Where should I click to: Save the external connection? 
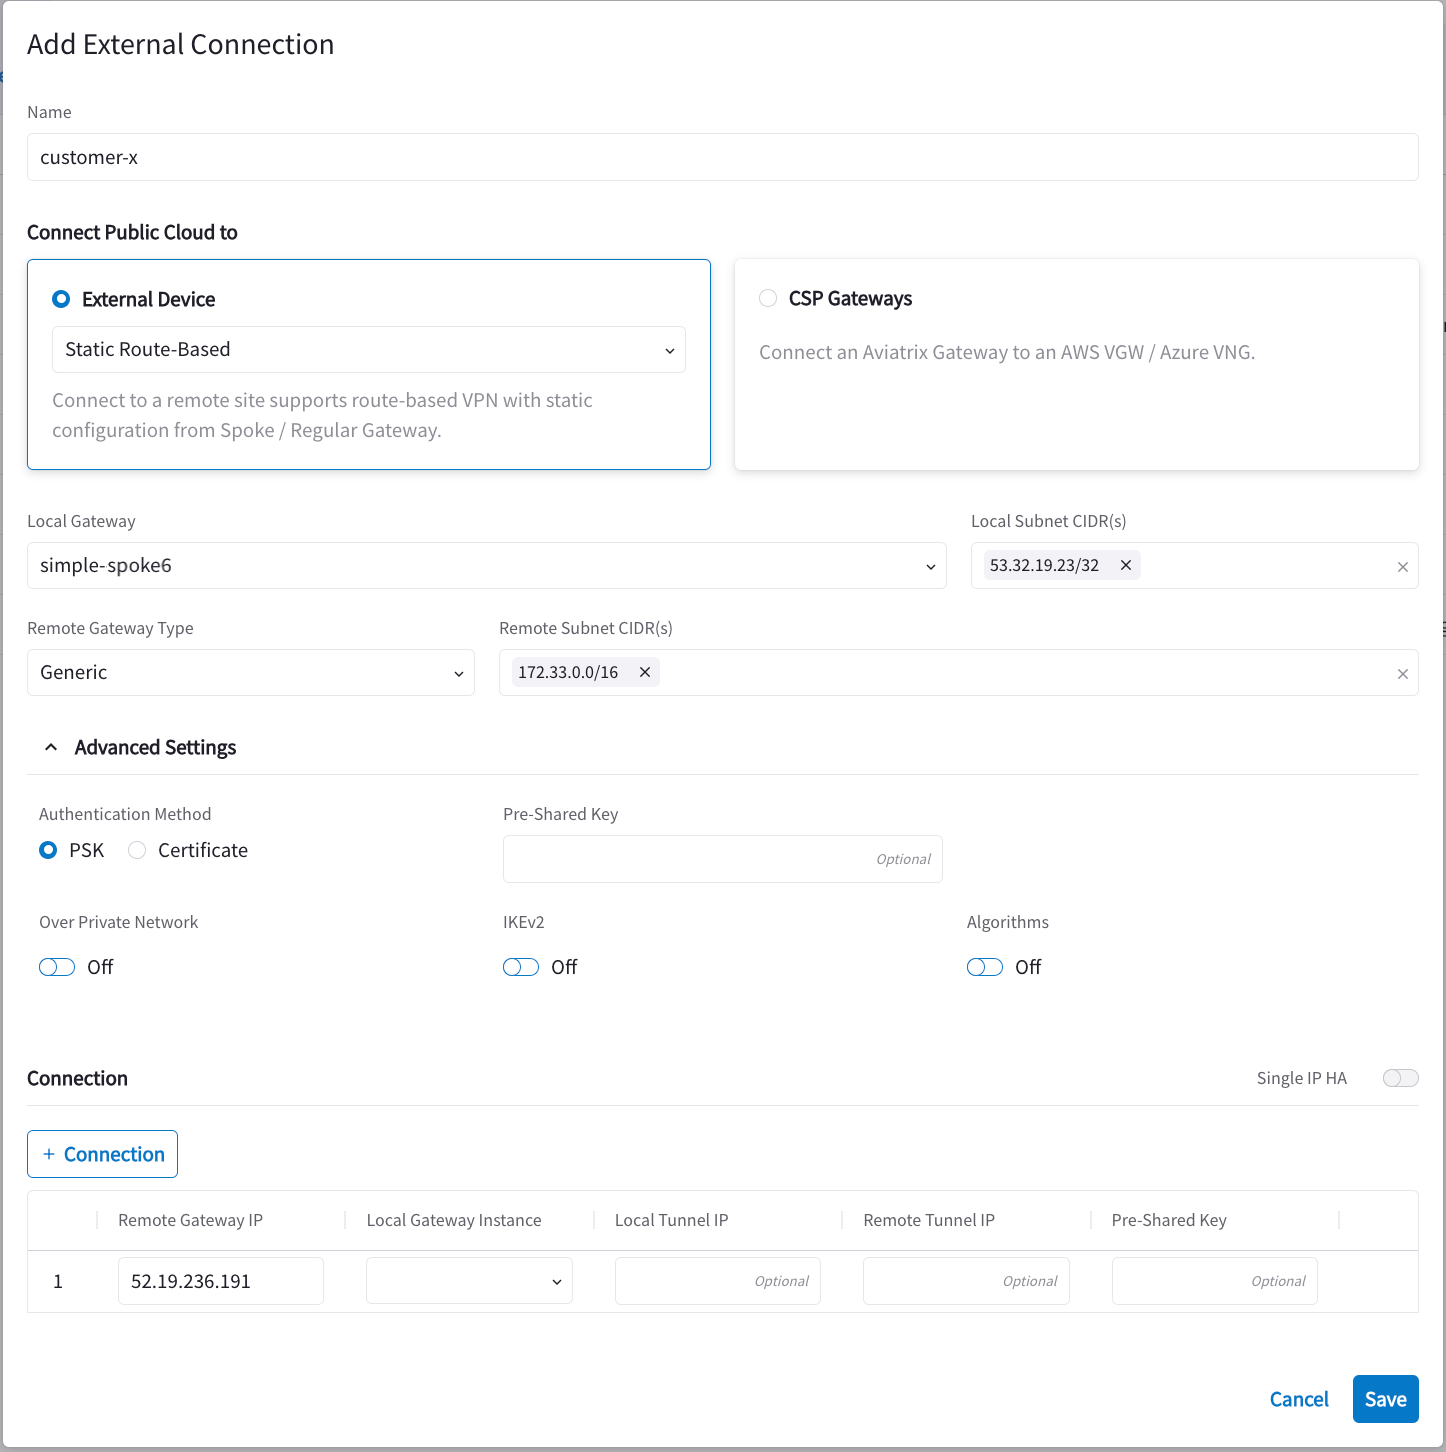coord(1385,1398)
